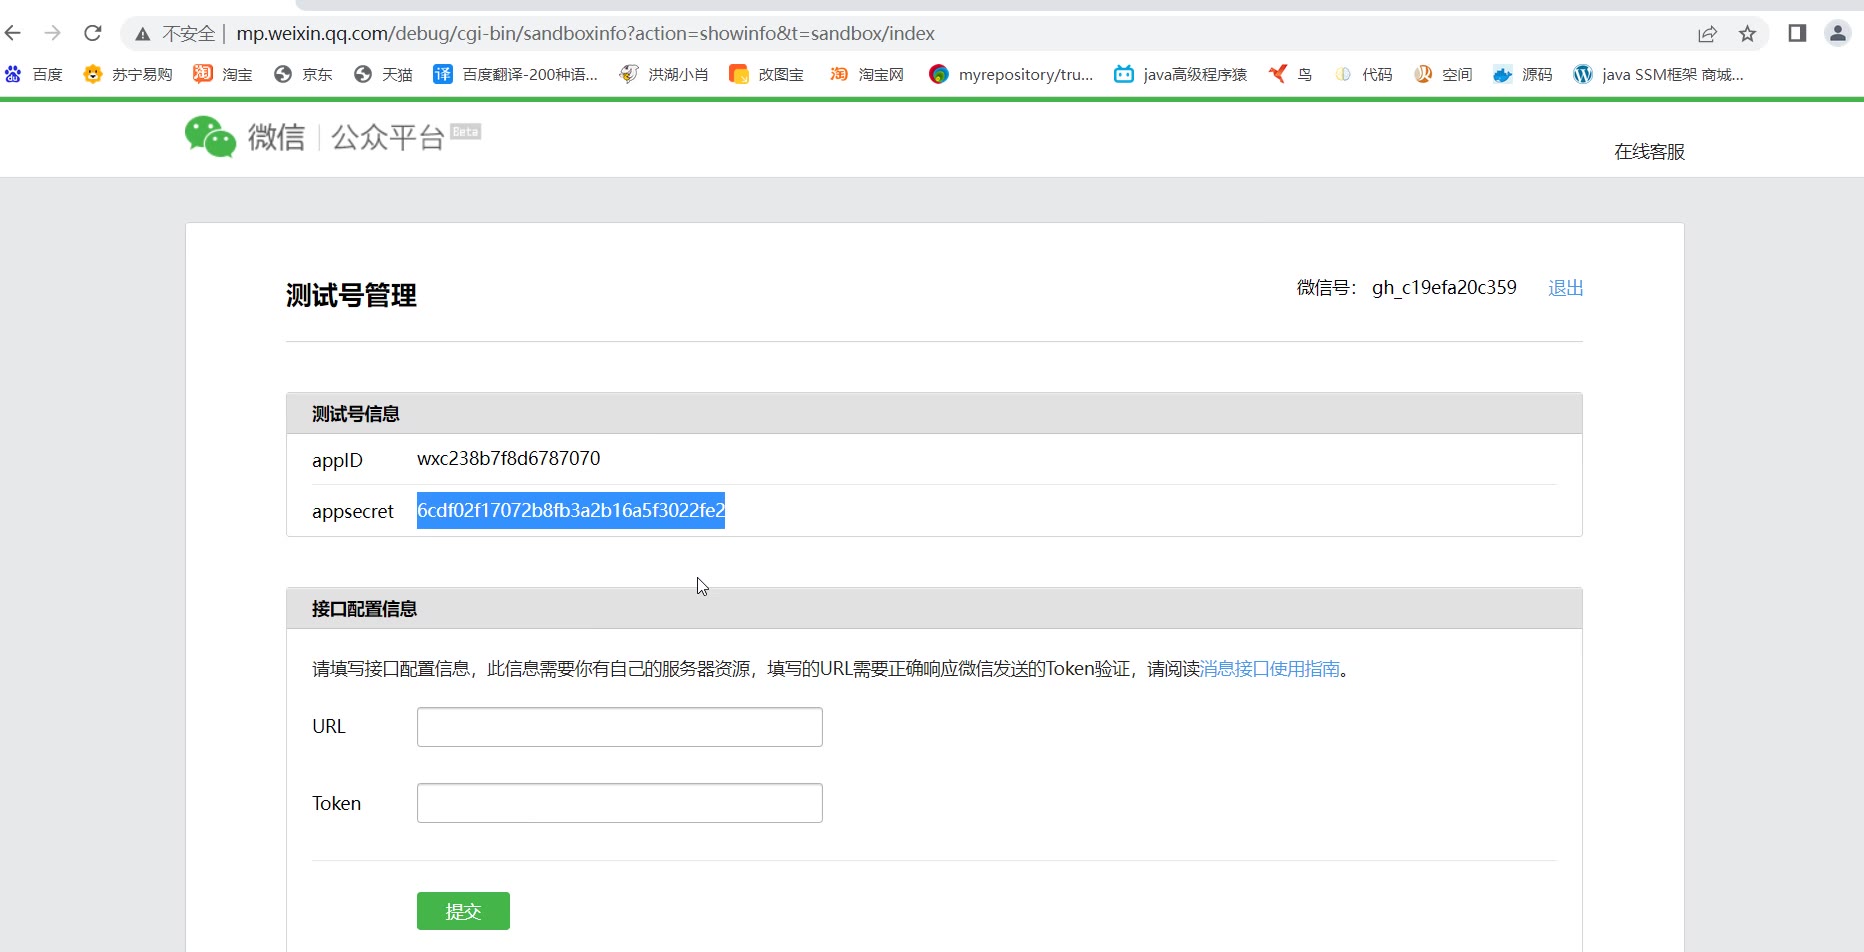
Task: Click the appID value wxc238b7f8d6787070
Action: click(x=508, y=459)
